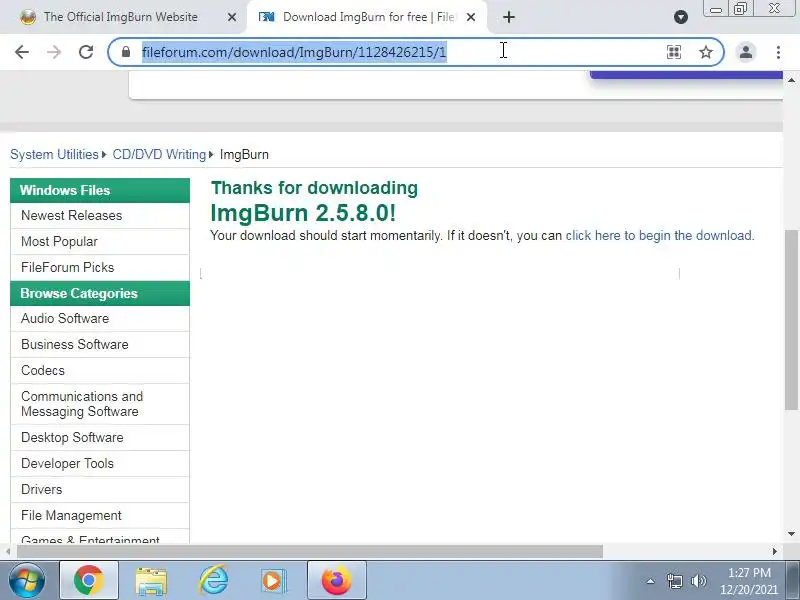Open Windows Media Player from taskbar
Image resolution: width=800 pixels, height=600 pixels.
click(x=274, y=581)
